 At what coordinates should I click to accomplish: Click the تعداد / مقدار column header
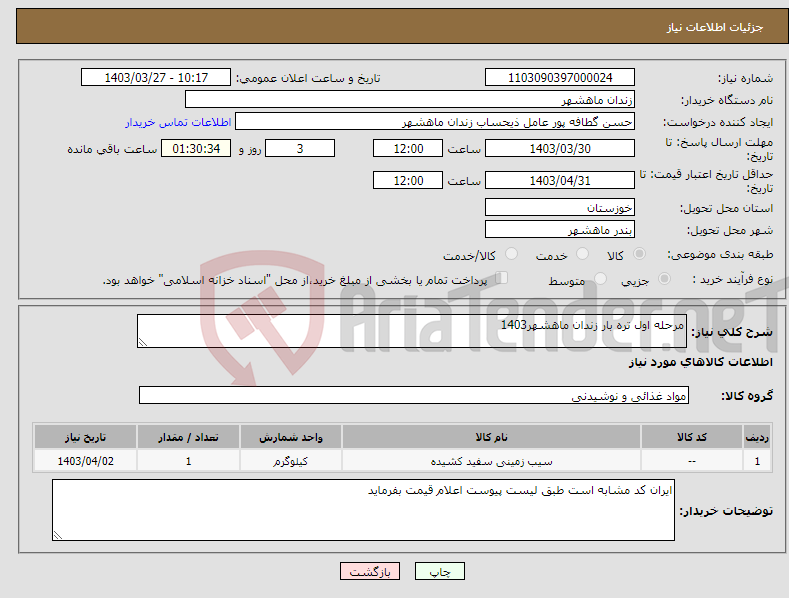tap(188, 437)
